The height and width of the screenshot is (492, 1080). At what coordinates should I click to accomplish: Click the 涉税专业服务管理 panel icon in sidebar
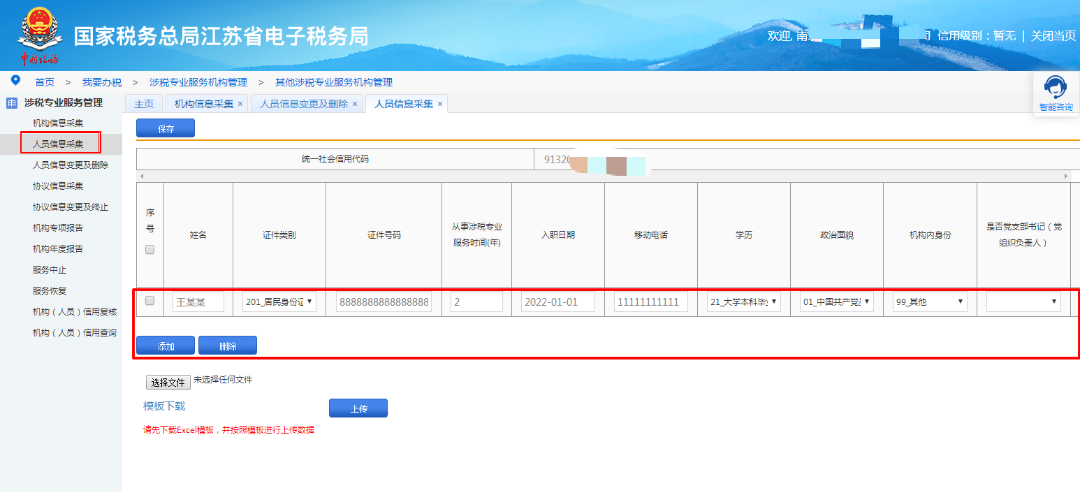coord(12,102)
